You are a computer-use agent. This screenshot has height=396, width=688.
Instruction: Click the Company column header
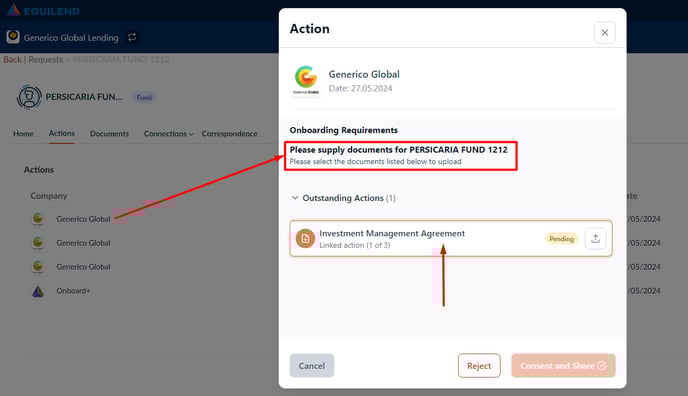[49, 196]
